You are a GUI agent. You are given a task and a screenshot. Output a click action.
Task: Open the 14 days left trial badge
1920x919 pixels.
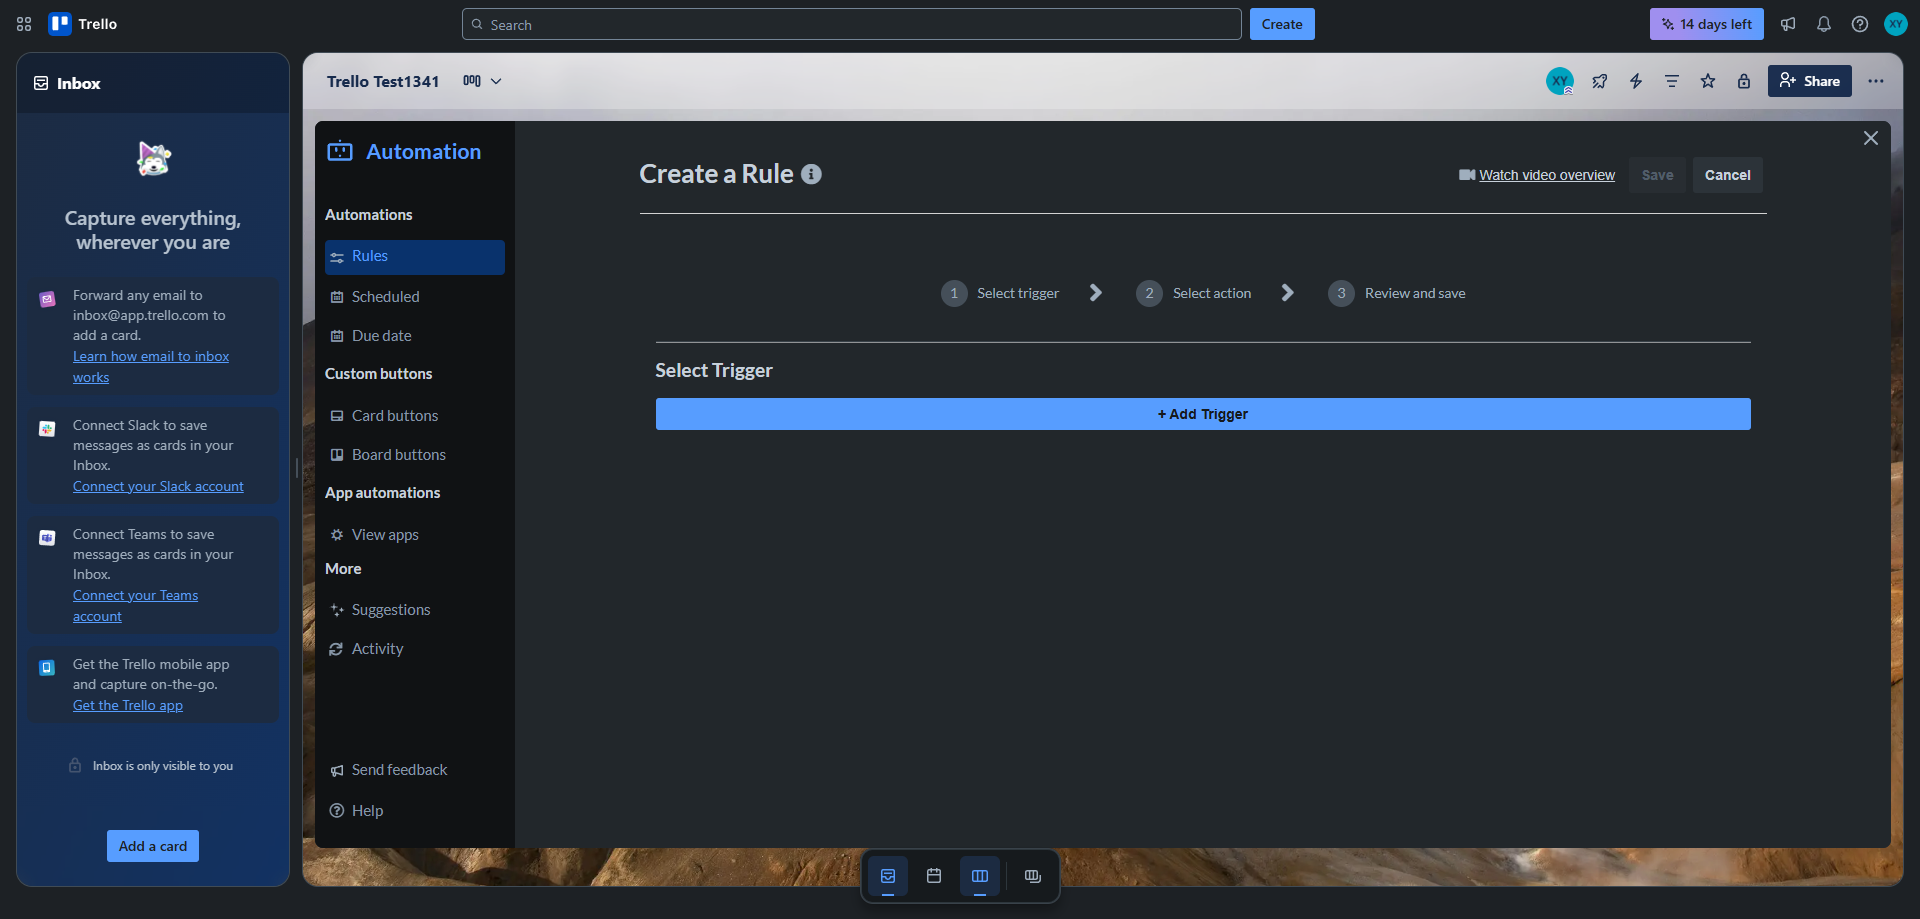coord(1706,24)
